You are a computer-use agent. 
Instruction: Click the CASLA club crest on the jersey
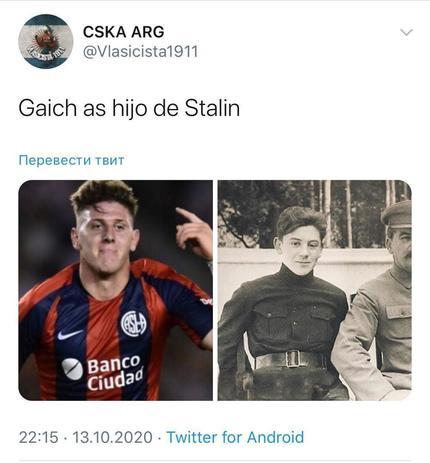[134, 324]
